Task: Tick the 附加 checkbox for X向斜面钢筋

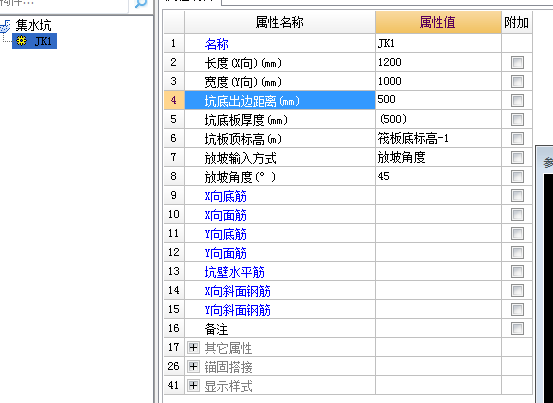Action: tap(517, 291)
